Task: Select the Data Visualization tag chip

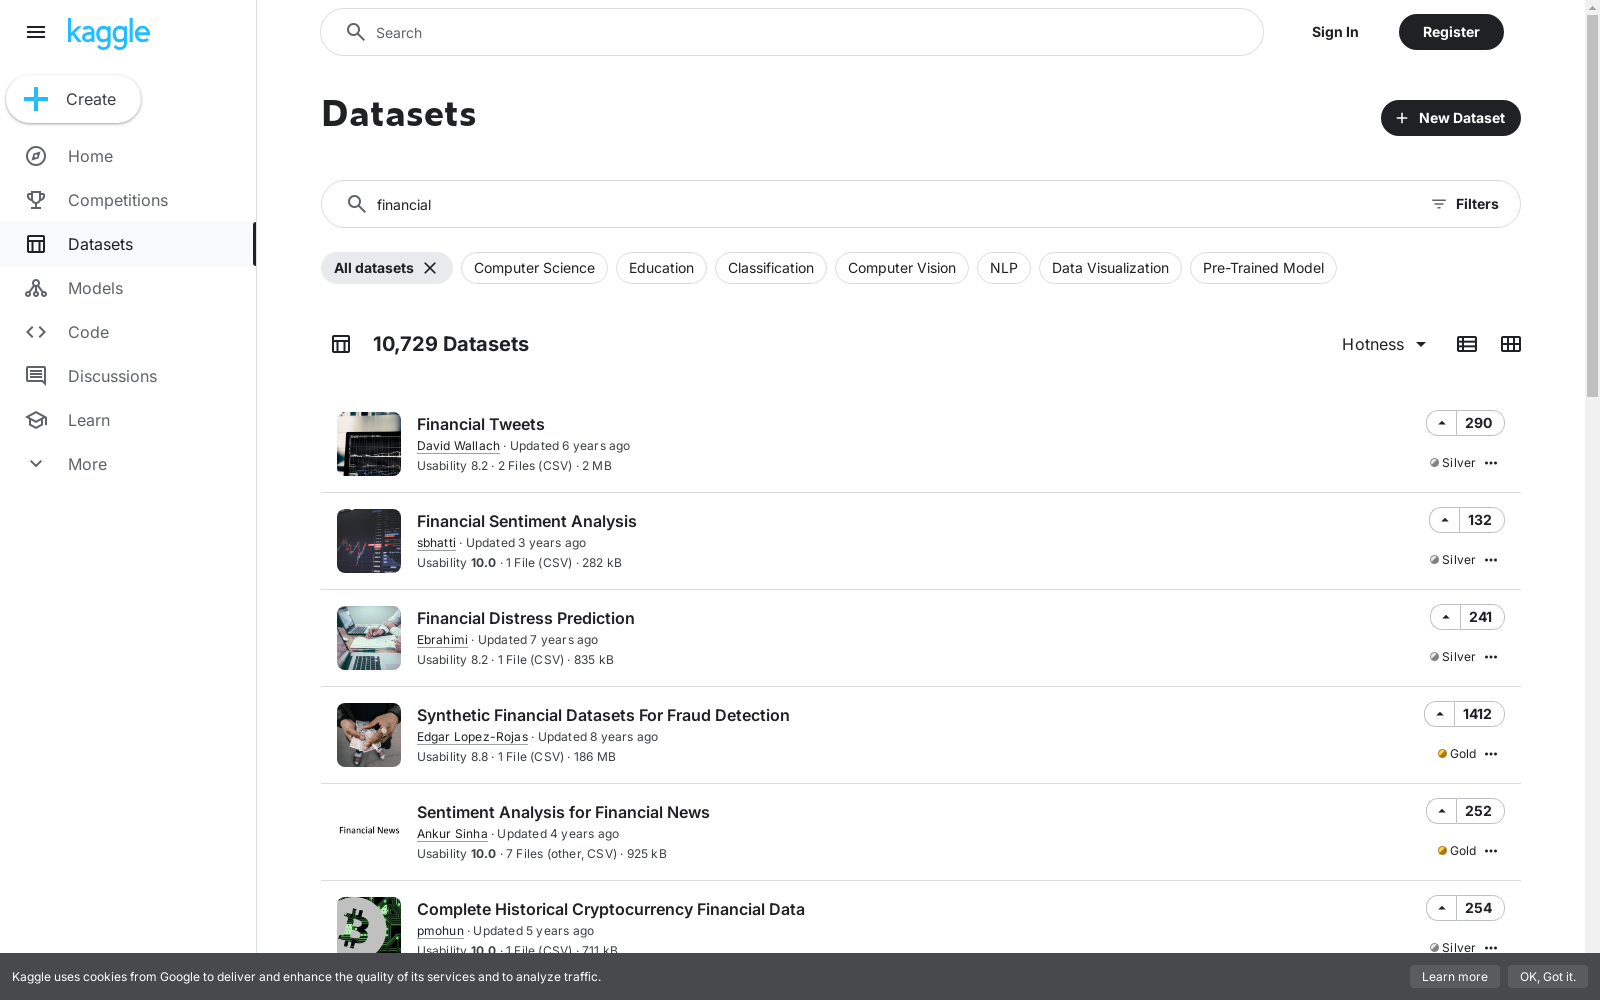Action: (1110, 268)
